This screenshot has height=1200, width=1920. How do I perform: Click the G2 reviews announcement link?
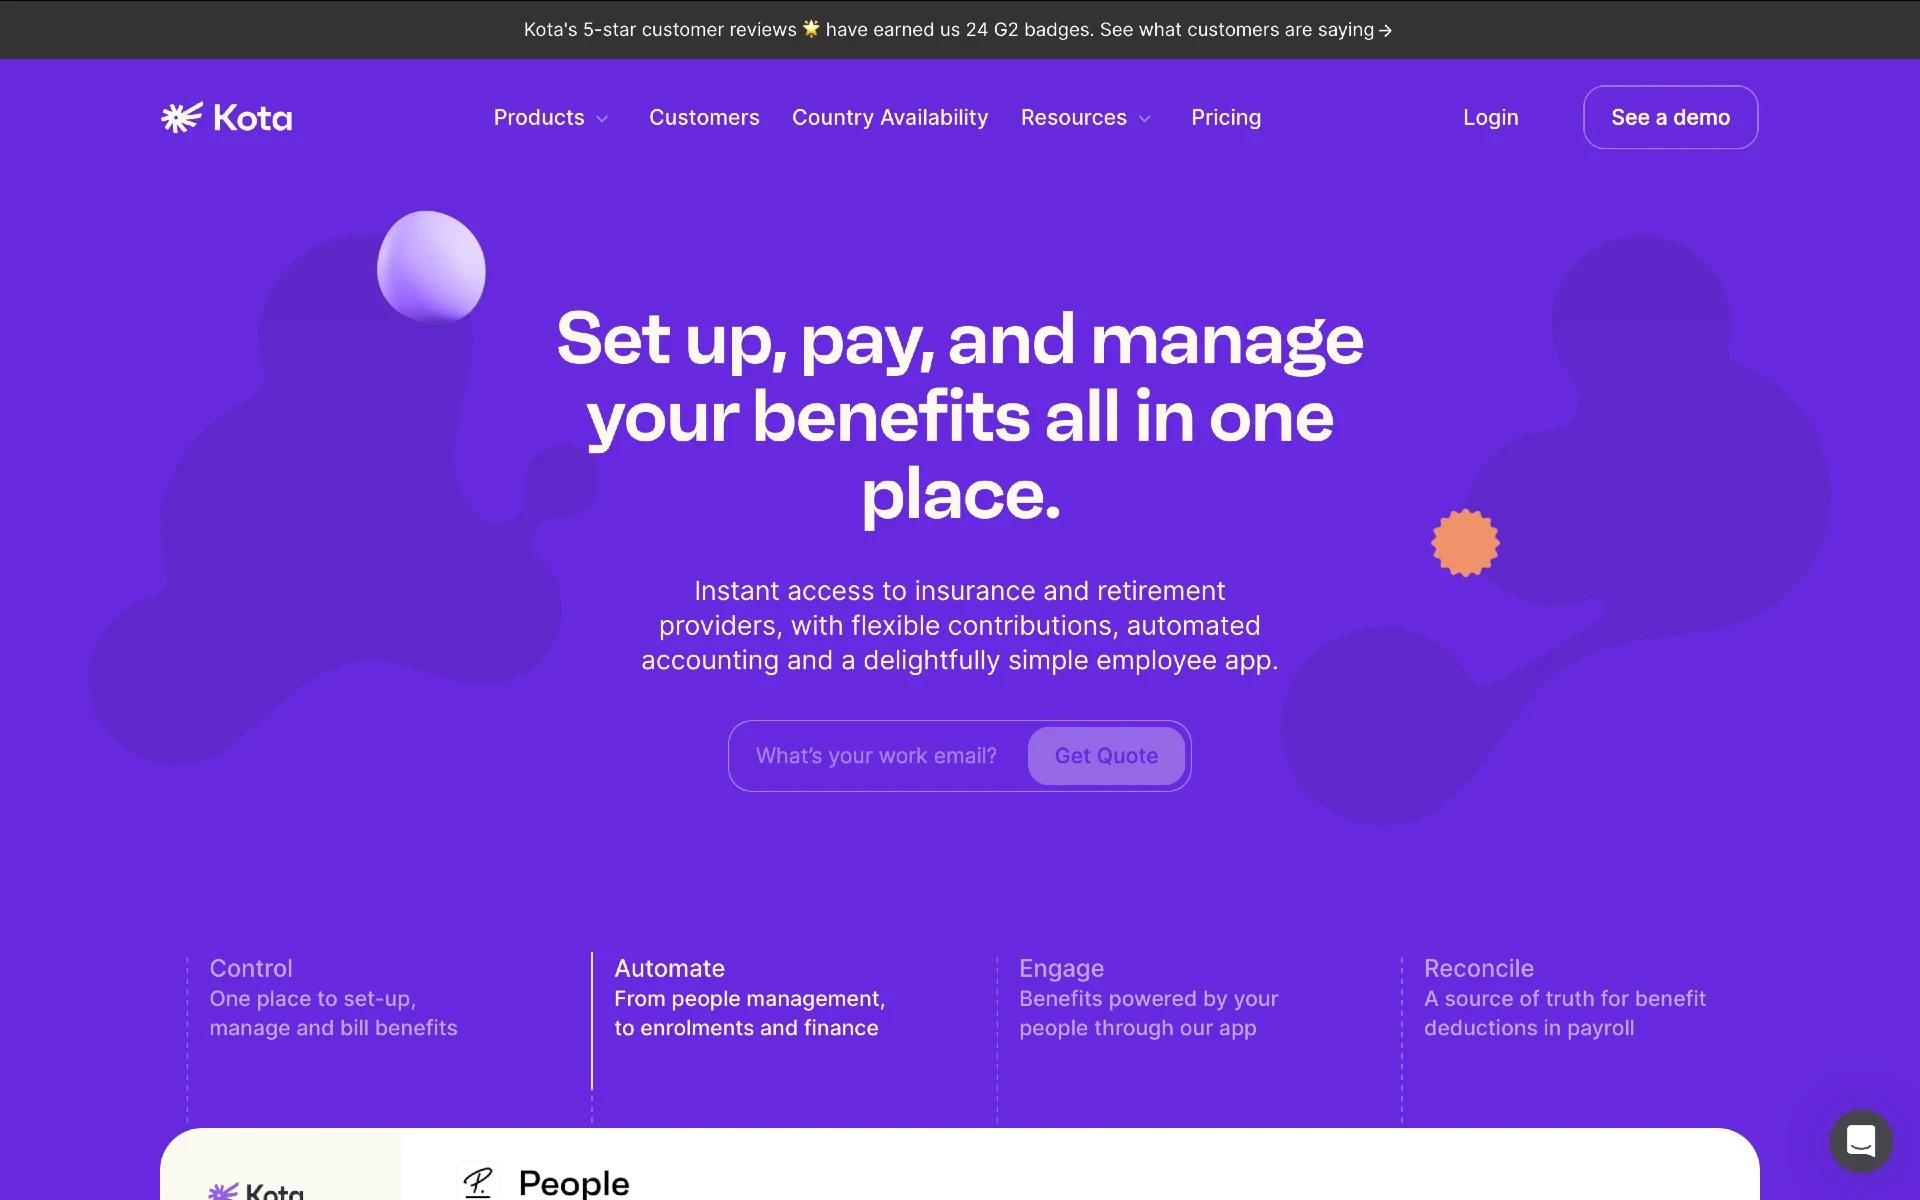[x=959, y=29]
